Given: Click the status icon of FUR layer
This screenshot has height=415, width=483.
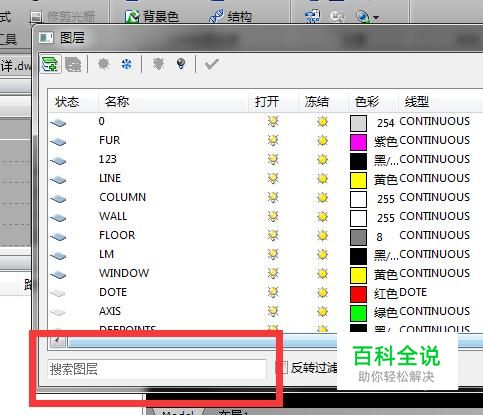Looking at the screenshot, I should point(58,142).
